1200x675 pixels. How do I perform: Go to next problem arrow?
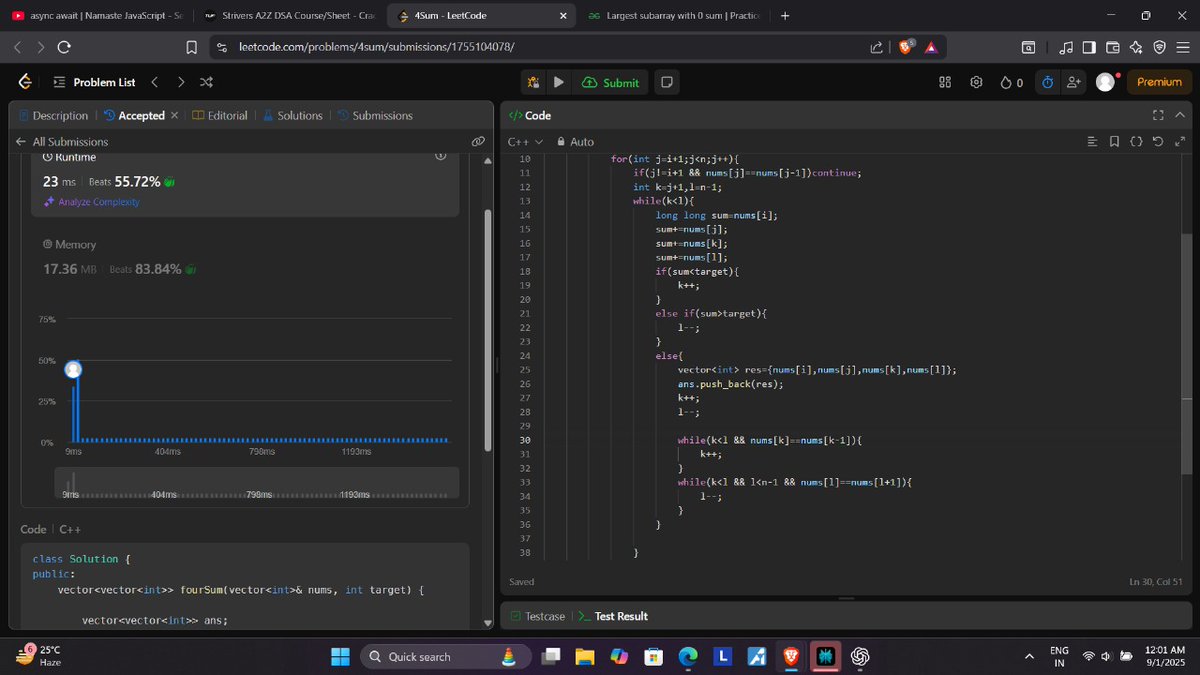coord(181,82)
